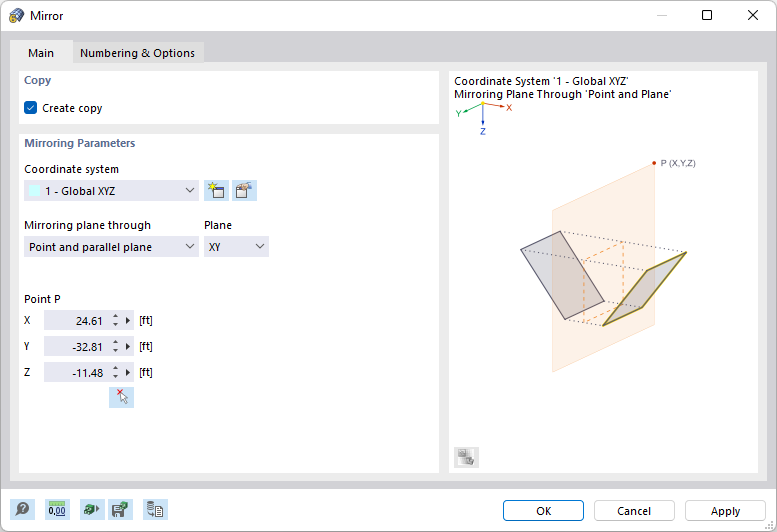Open the Z value arrow menu
Image resolution: width=777 pixels, height=532 pixels.
point(128,372)
